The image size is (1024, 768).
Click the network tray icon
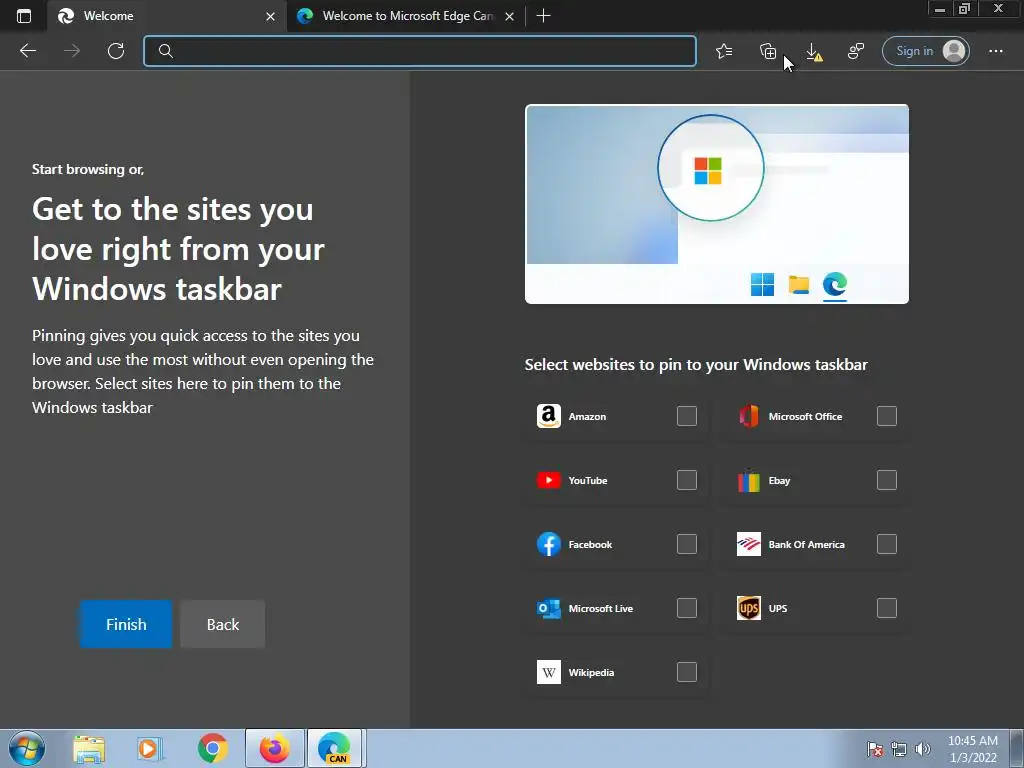click(899, 749)
